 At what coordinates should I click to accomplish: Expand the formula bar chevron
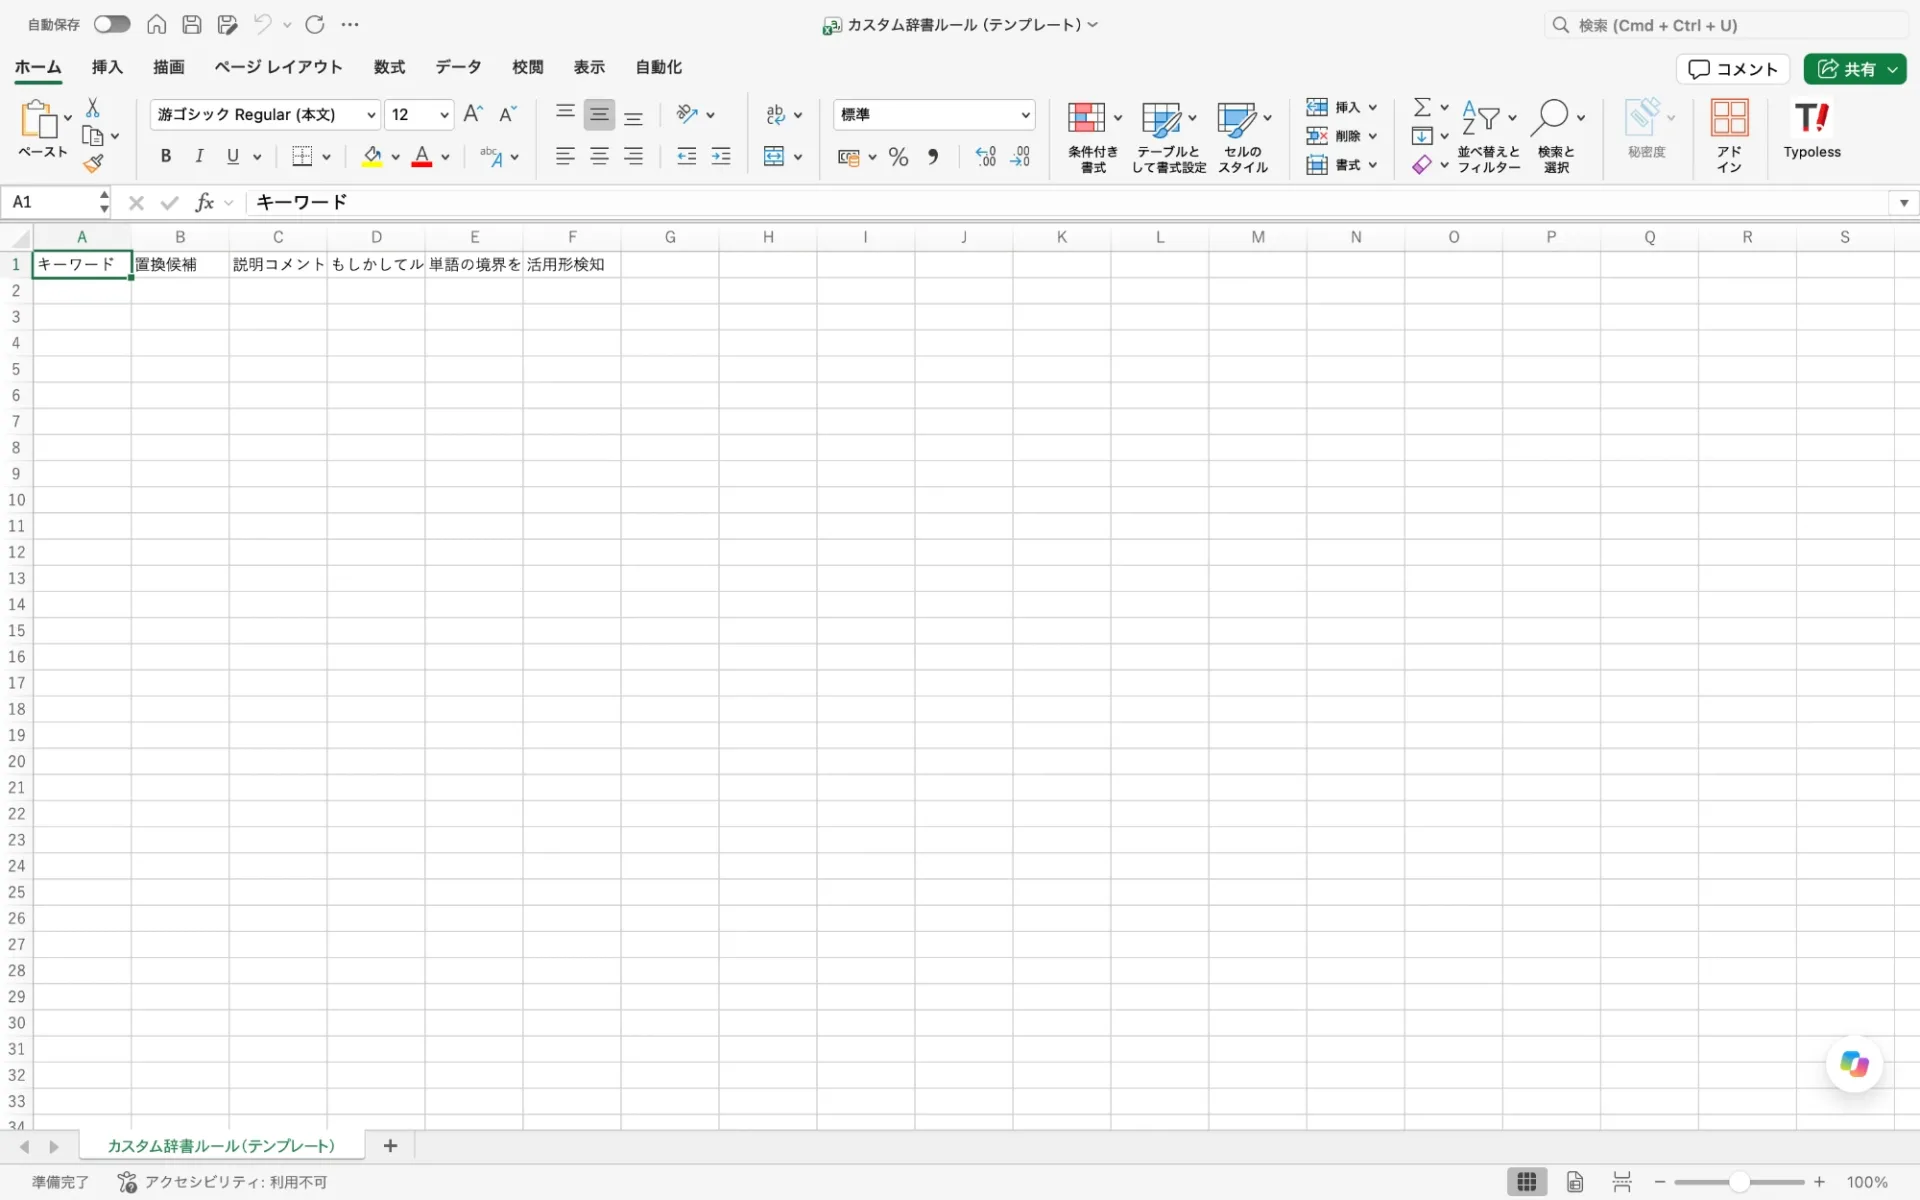(1903, 203)
